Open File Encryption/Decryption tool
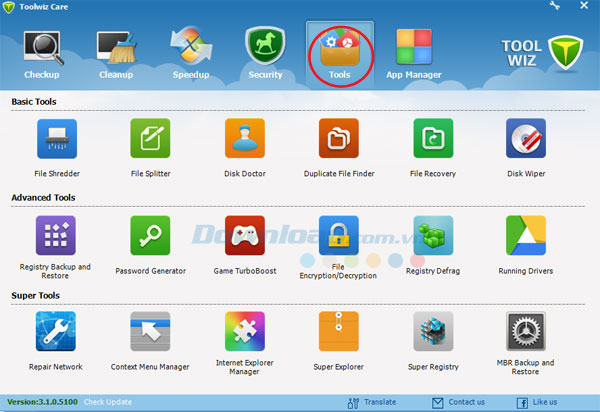This screenshot has width=600, height=412. pyautogui.click(x=339, y=235)
